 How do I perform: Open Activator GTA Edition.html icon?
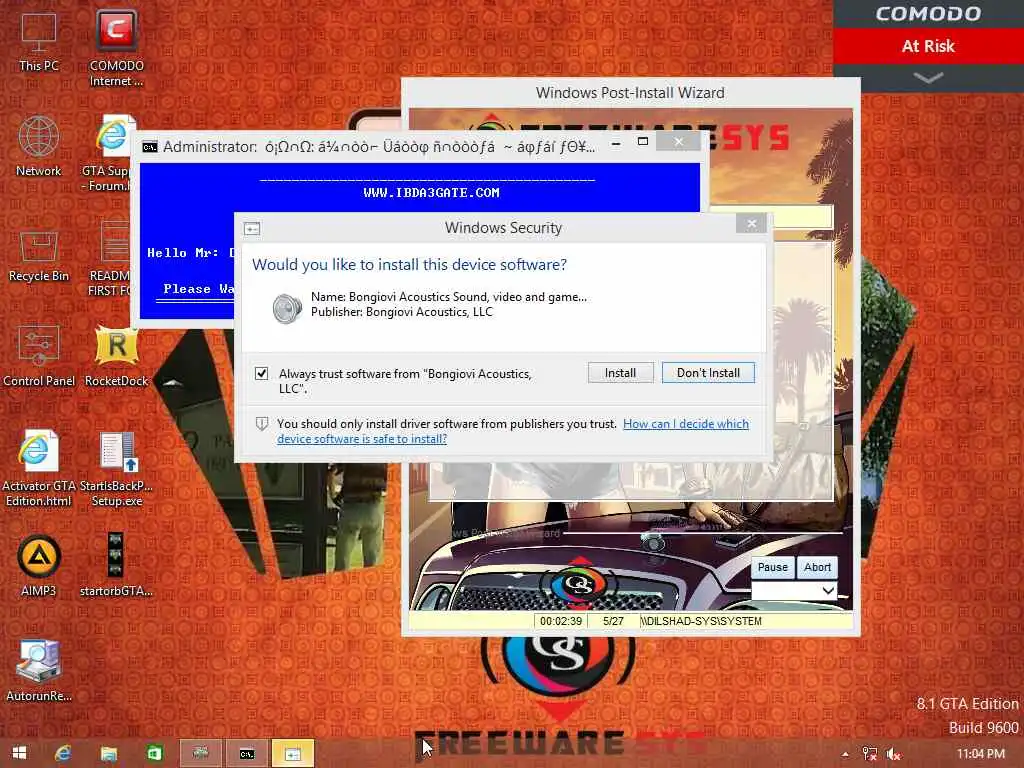click(x=39, y=469)
